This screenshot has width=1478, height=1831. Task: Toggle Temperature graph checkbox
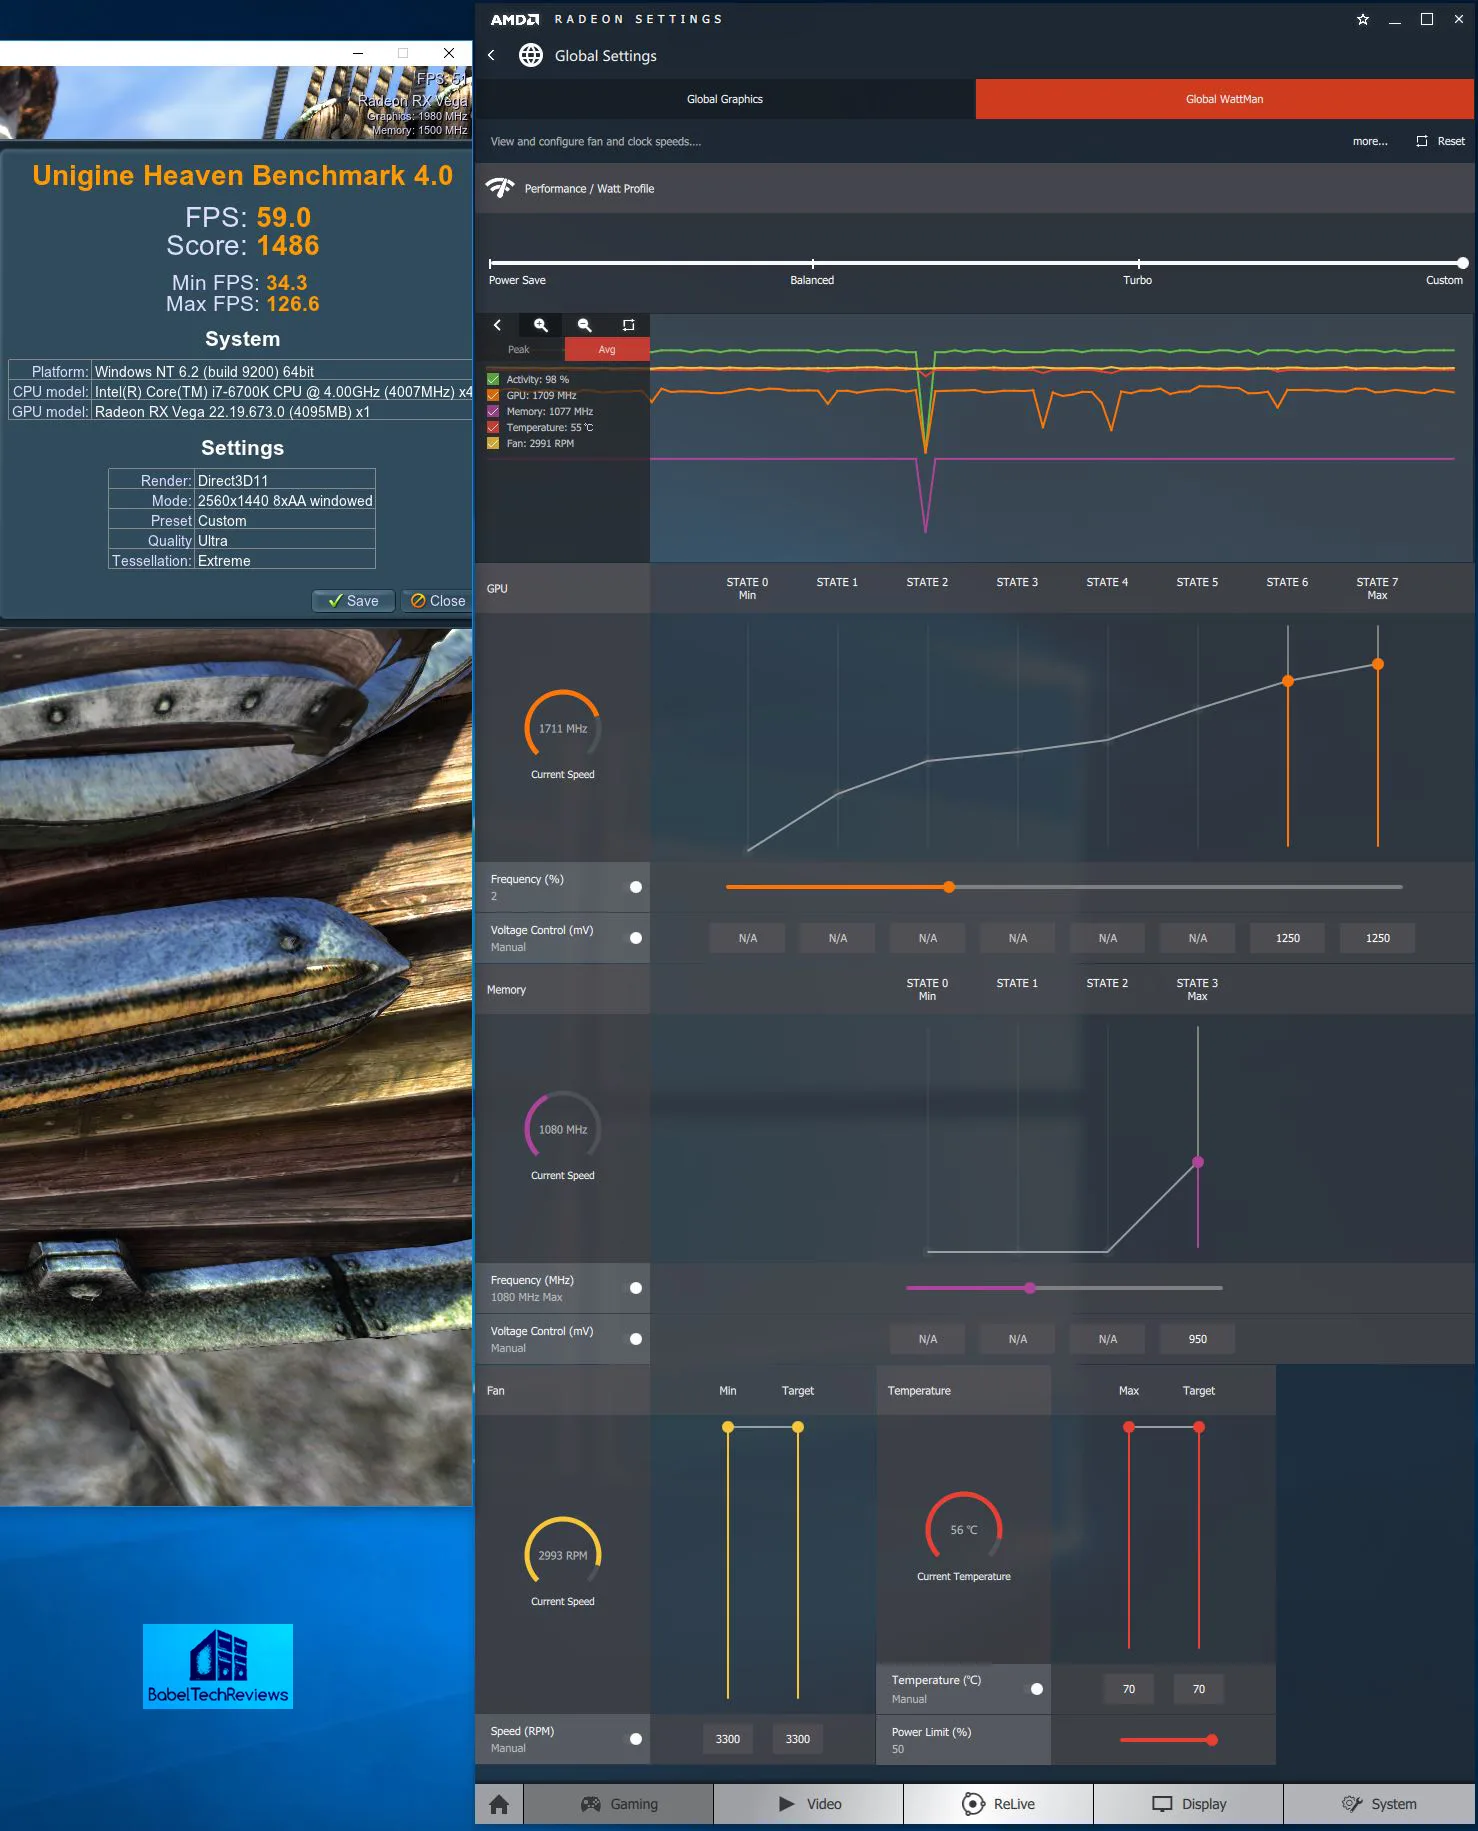pyautogui.click(x=493, y=427)
